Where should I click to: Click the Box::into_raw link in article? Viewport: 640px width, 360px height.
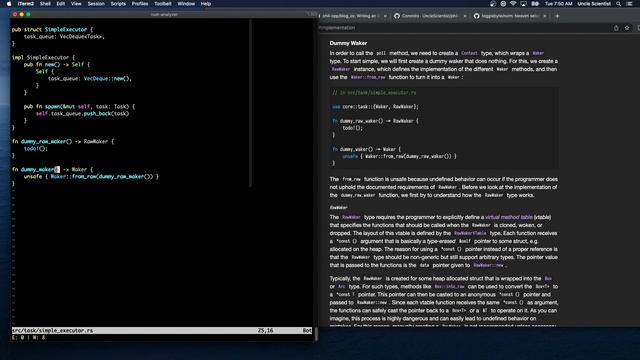click(449, 287)
